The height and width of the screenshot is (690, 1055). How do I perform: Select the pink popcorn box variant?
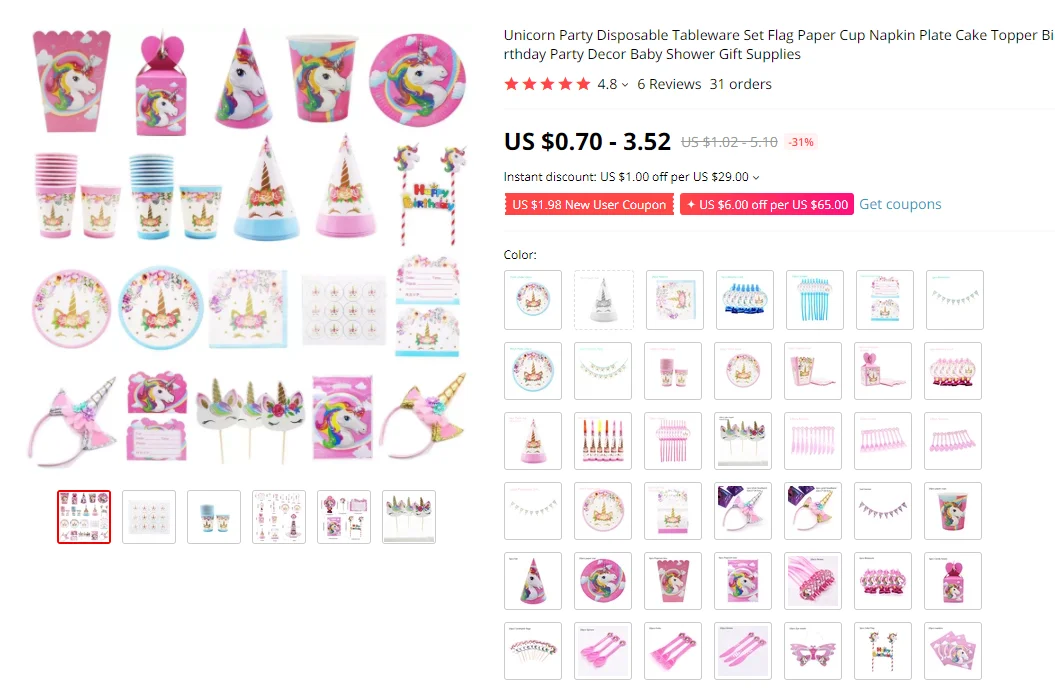[813, 371]
